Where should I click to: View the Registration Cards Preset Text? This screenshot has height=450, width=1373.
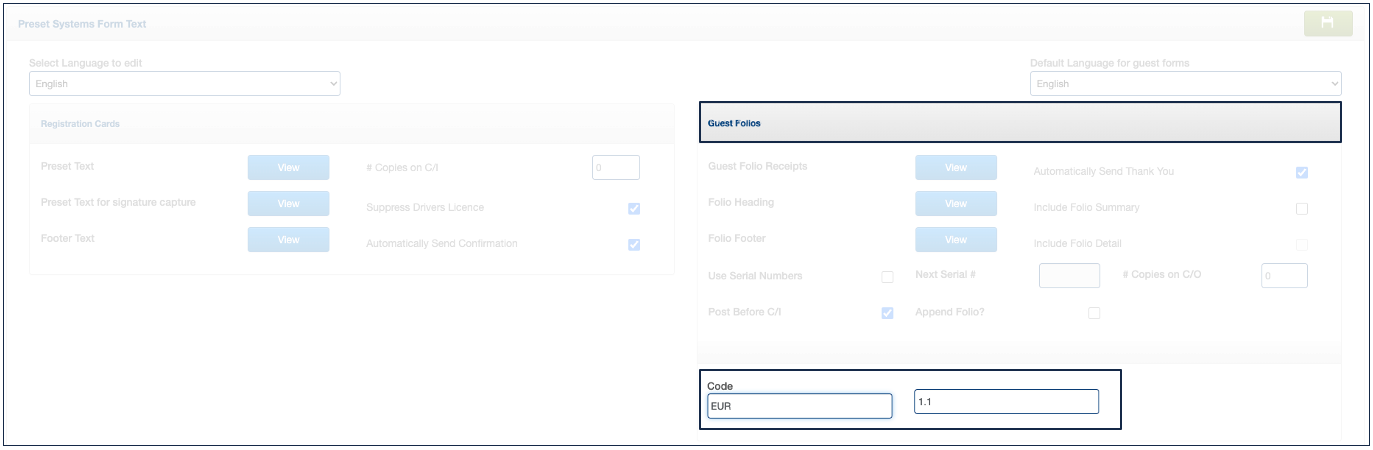point(288,168)
